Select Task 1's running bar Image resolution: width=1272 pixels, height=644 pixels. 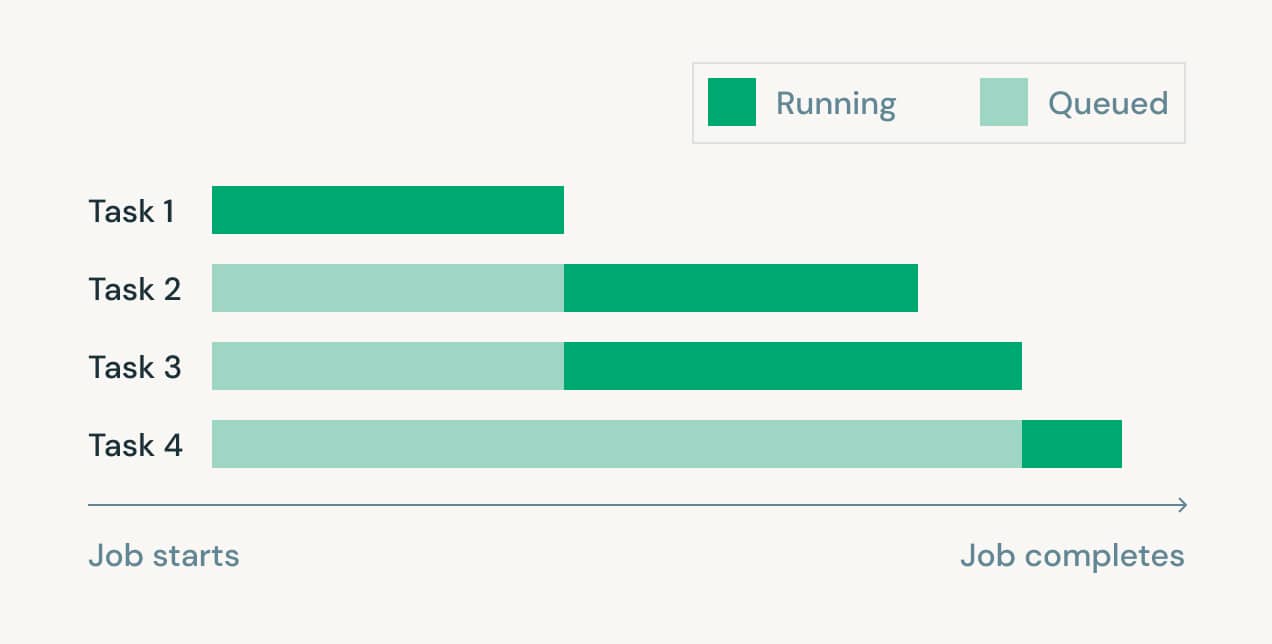[388, 210]
